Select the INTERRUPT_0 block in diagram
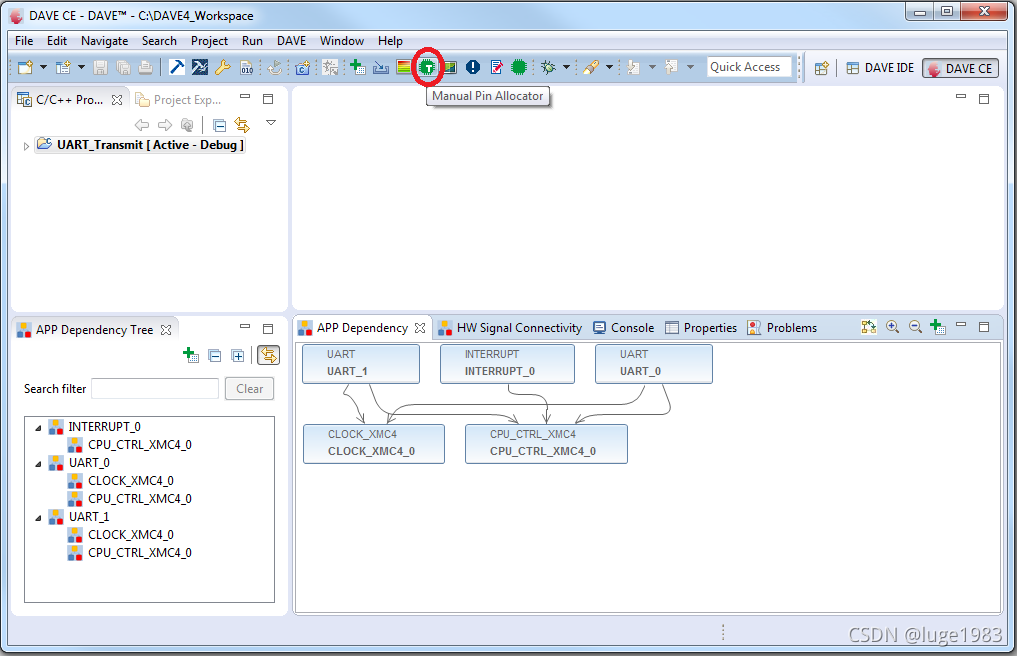The image size is (1017, 656). (507, 363)
